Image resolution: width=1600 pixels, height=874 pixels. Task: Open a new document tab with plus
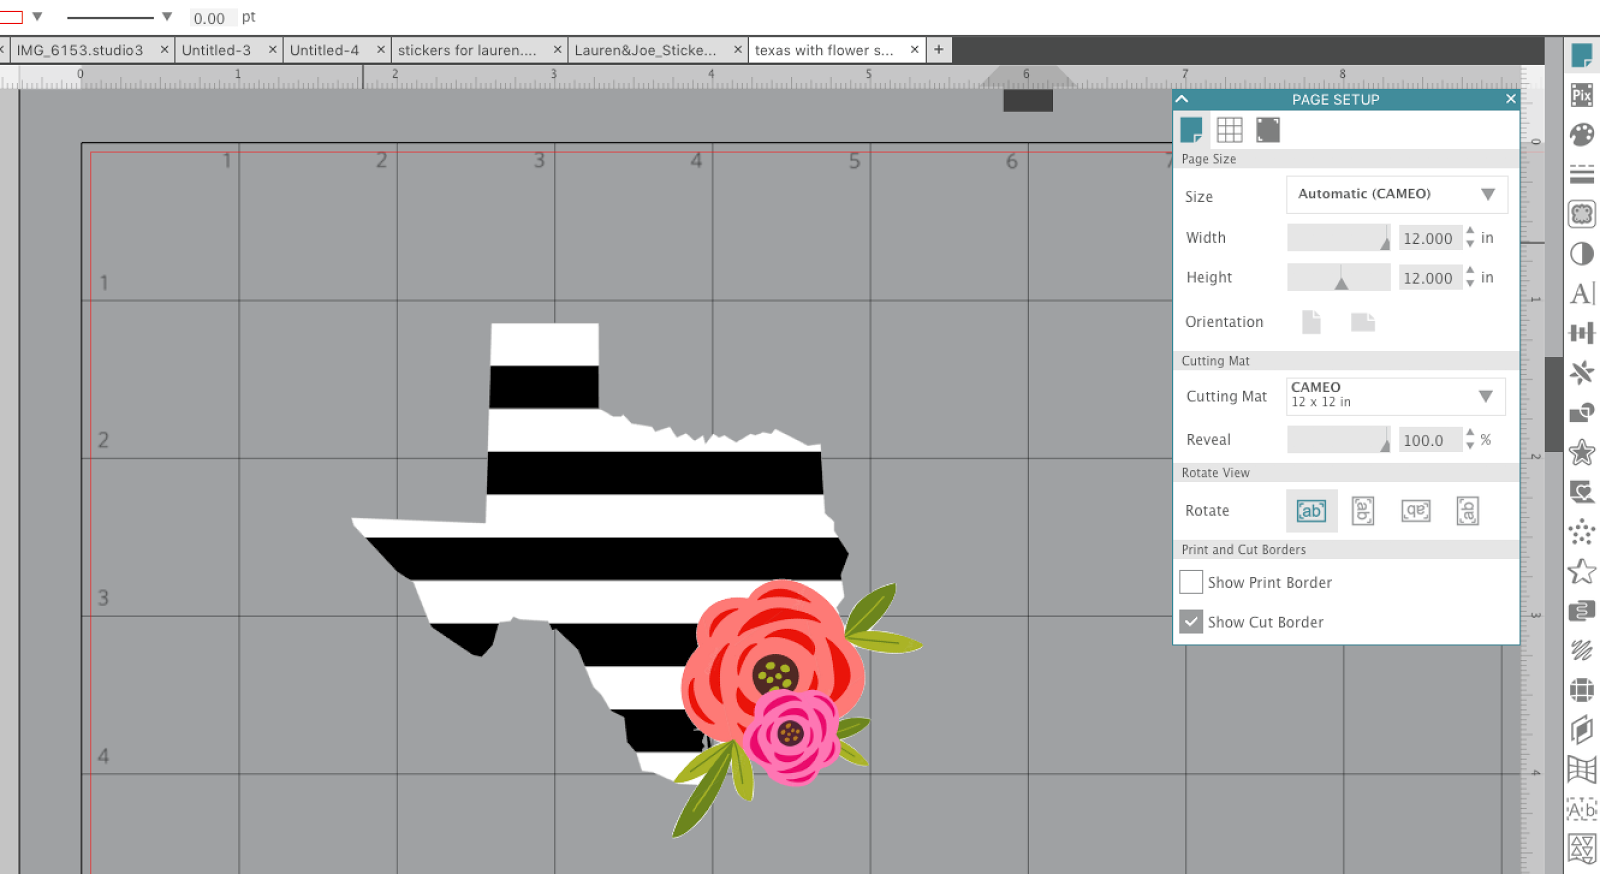pos(938,49)
